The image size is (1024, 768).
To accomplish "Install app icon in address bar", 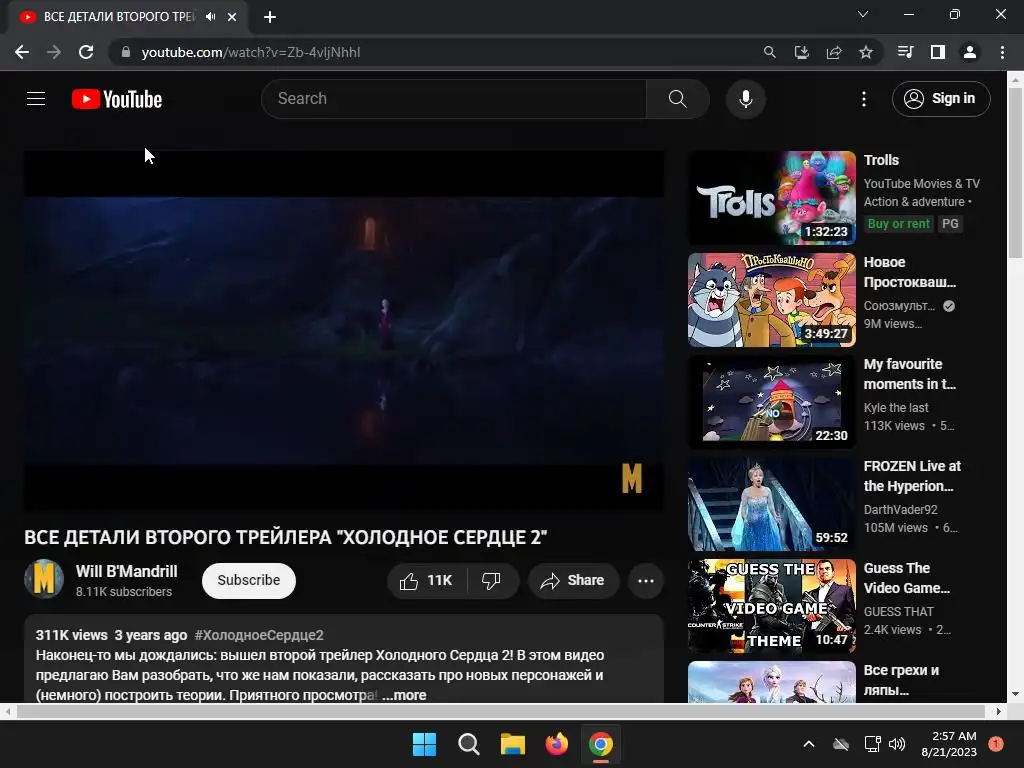I will 802,52.
